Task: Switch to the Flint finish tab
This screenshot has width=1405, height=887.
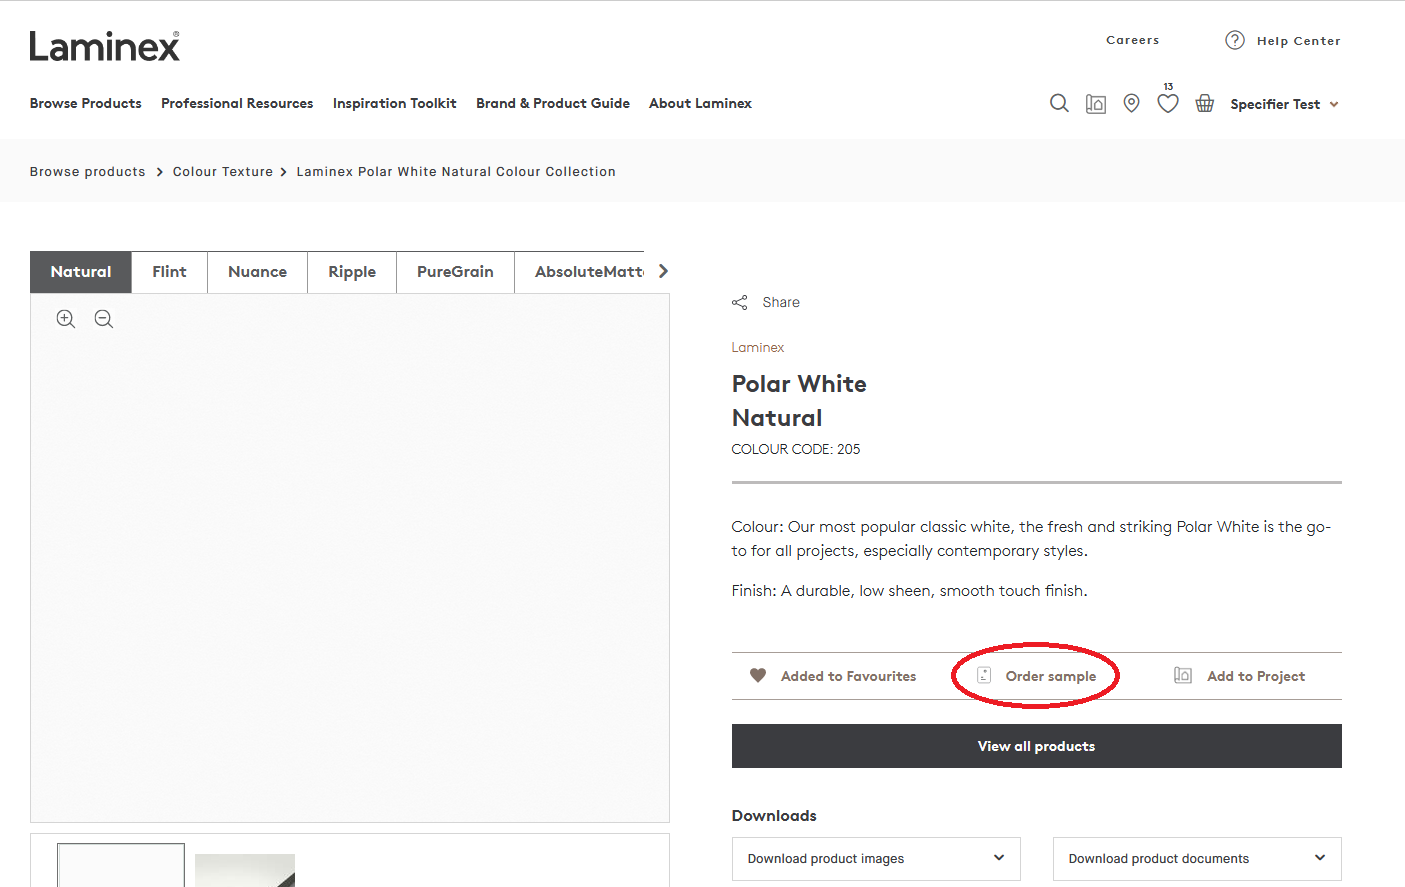Action: (x=169, y=272)
